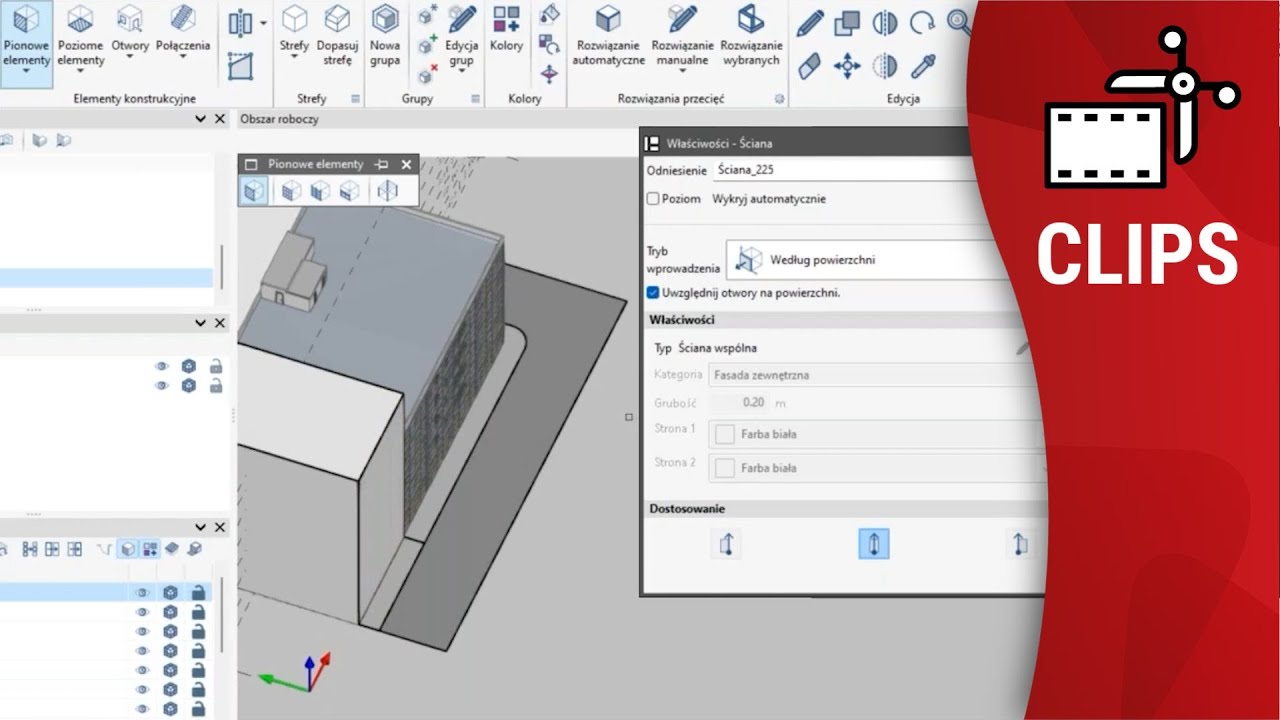Uncheck Uwzględnij otwory na powierzchni
The width and height of the screenshot is (1280, 720).
coord(653,293)
